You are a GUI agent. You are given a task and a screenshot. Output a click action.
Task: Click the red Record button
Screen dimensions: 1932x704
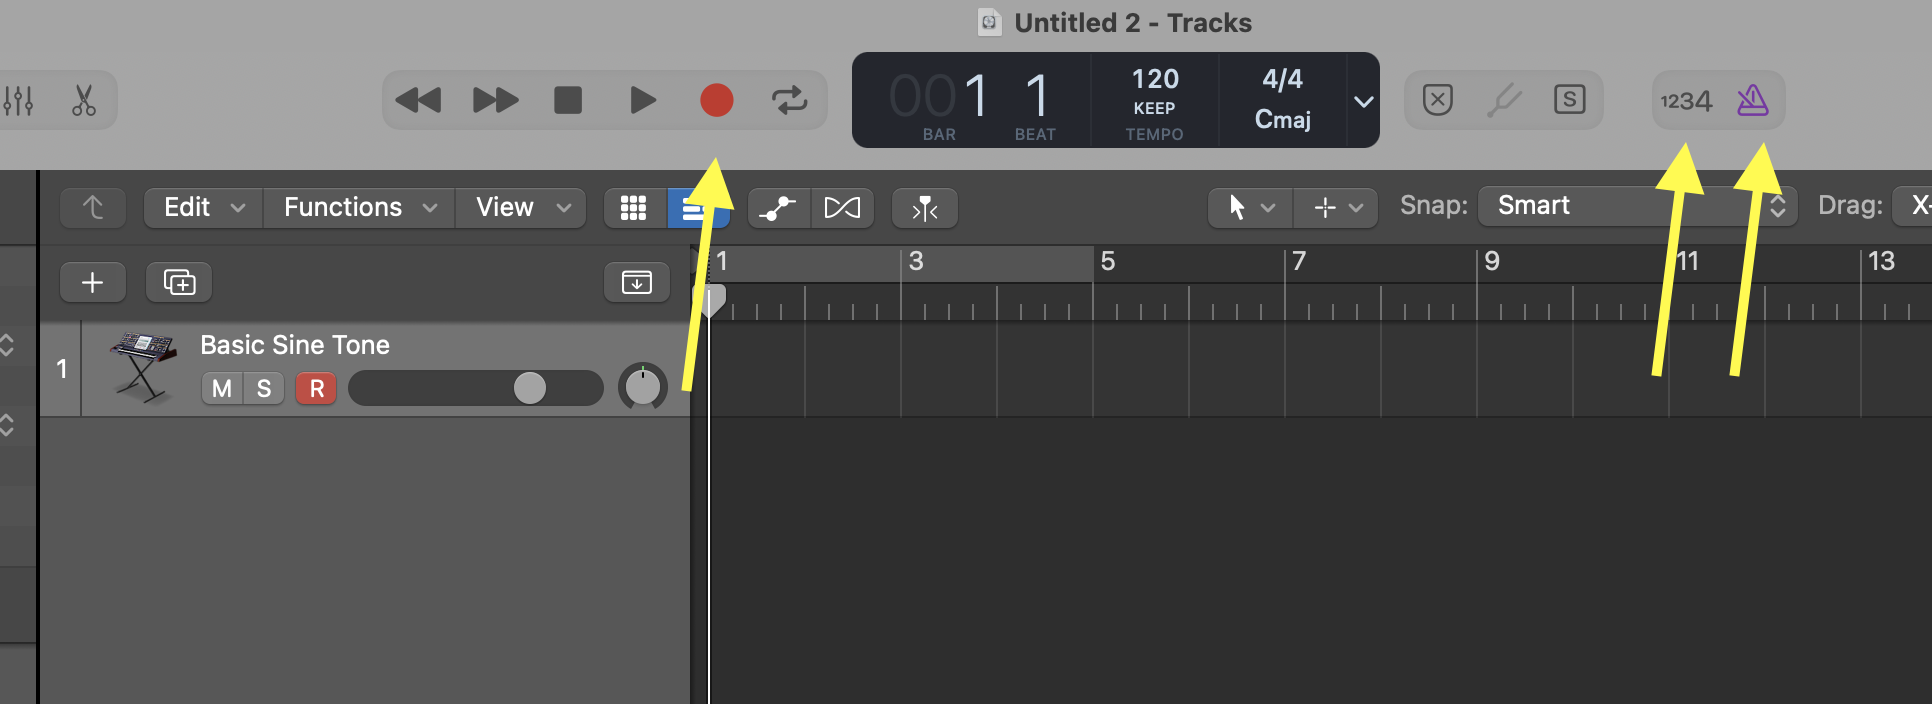(716, 100)
